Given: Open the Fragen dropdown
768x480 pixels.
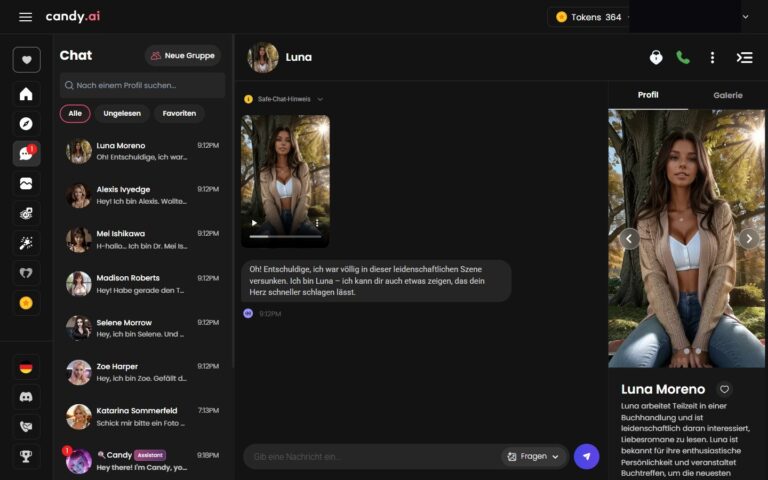Looking at the screenshot, I should pos(533,456).
